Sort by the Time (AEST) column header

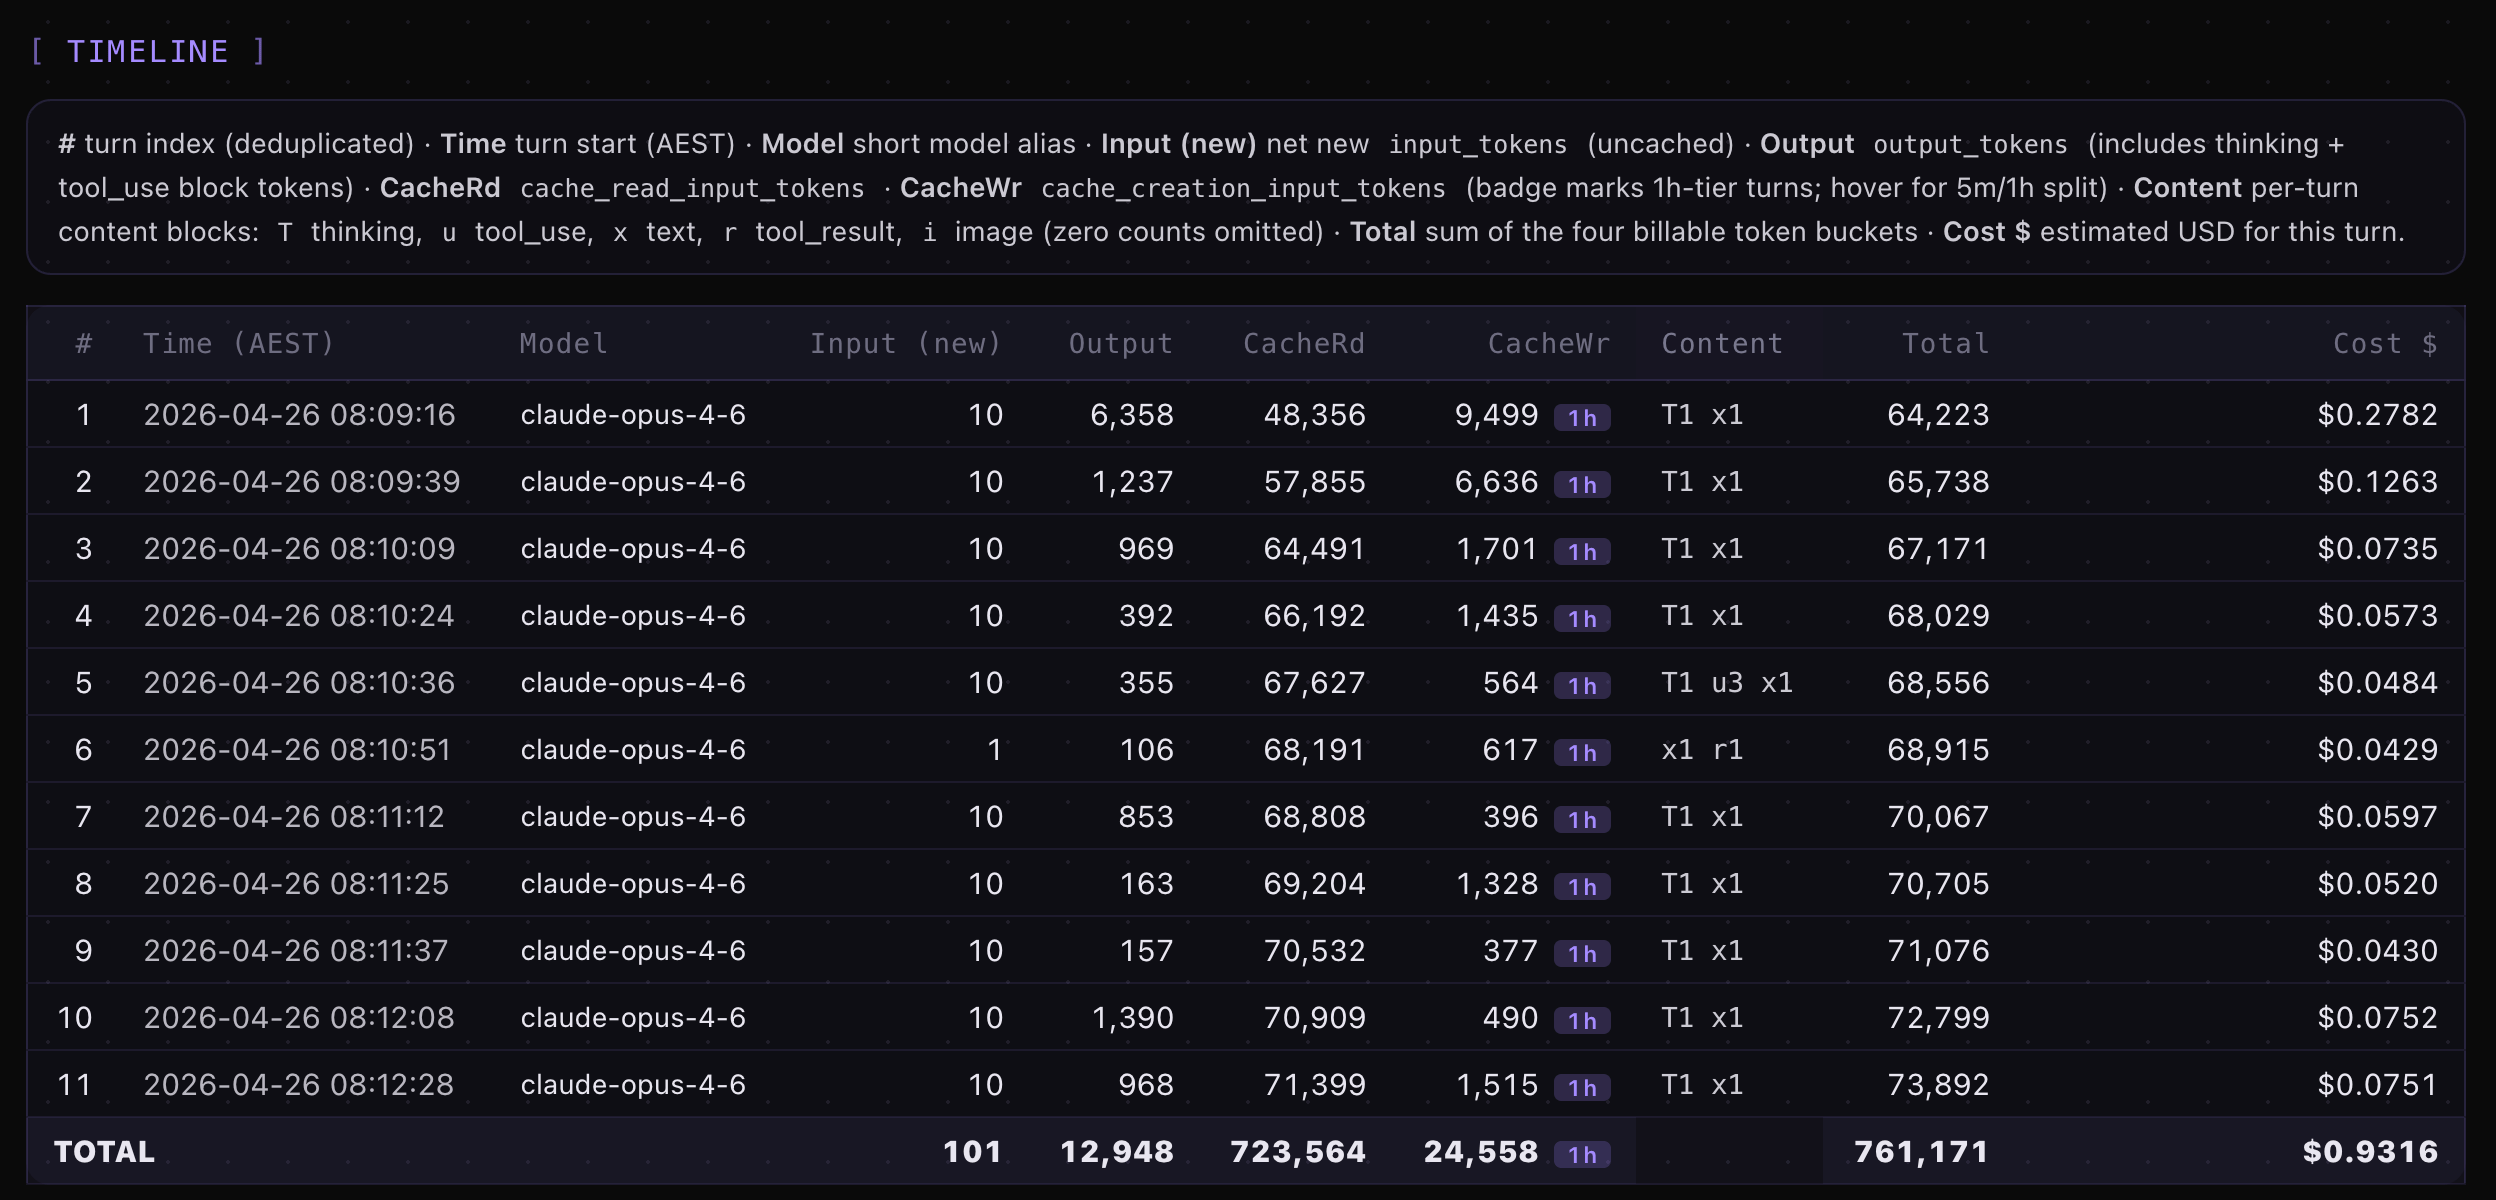point(238,344)
